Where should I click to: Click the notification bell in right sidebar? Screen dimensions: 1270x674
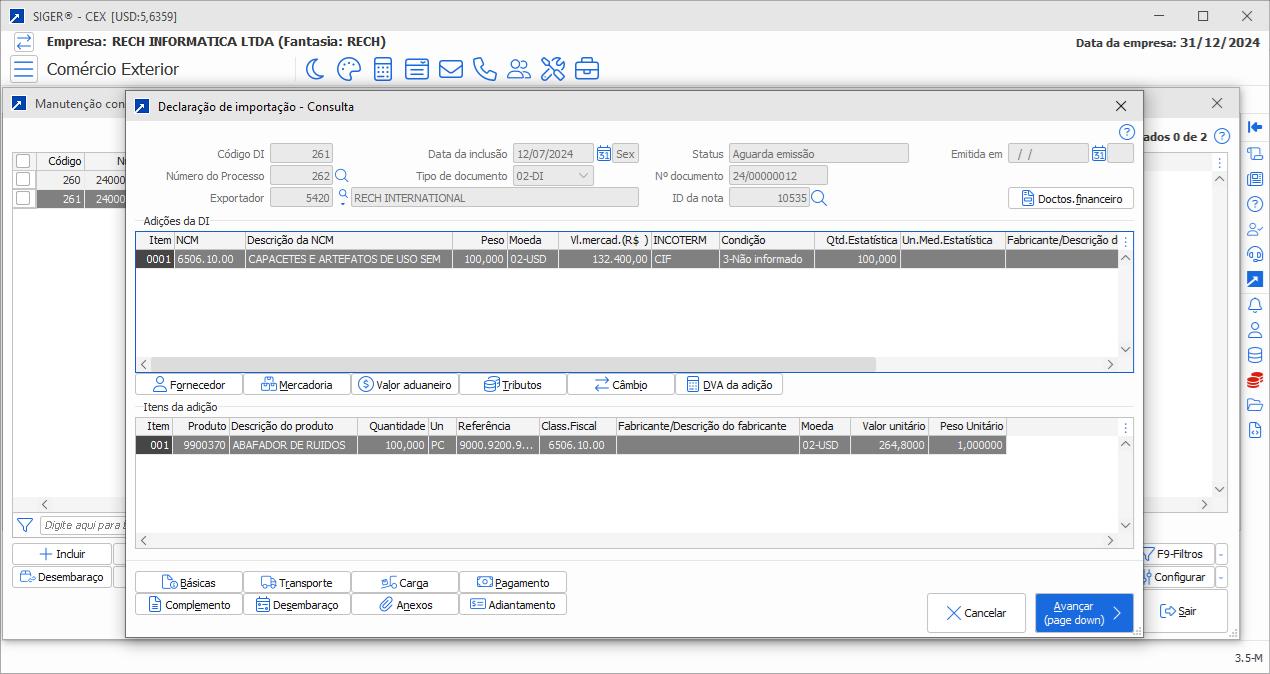coord(1254,305)
